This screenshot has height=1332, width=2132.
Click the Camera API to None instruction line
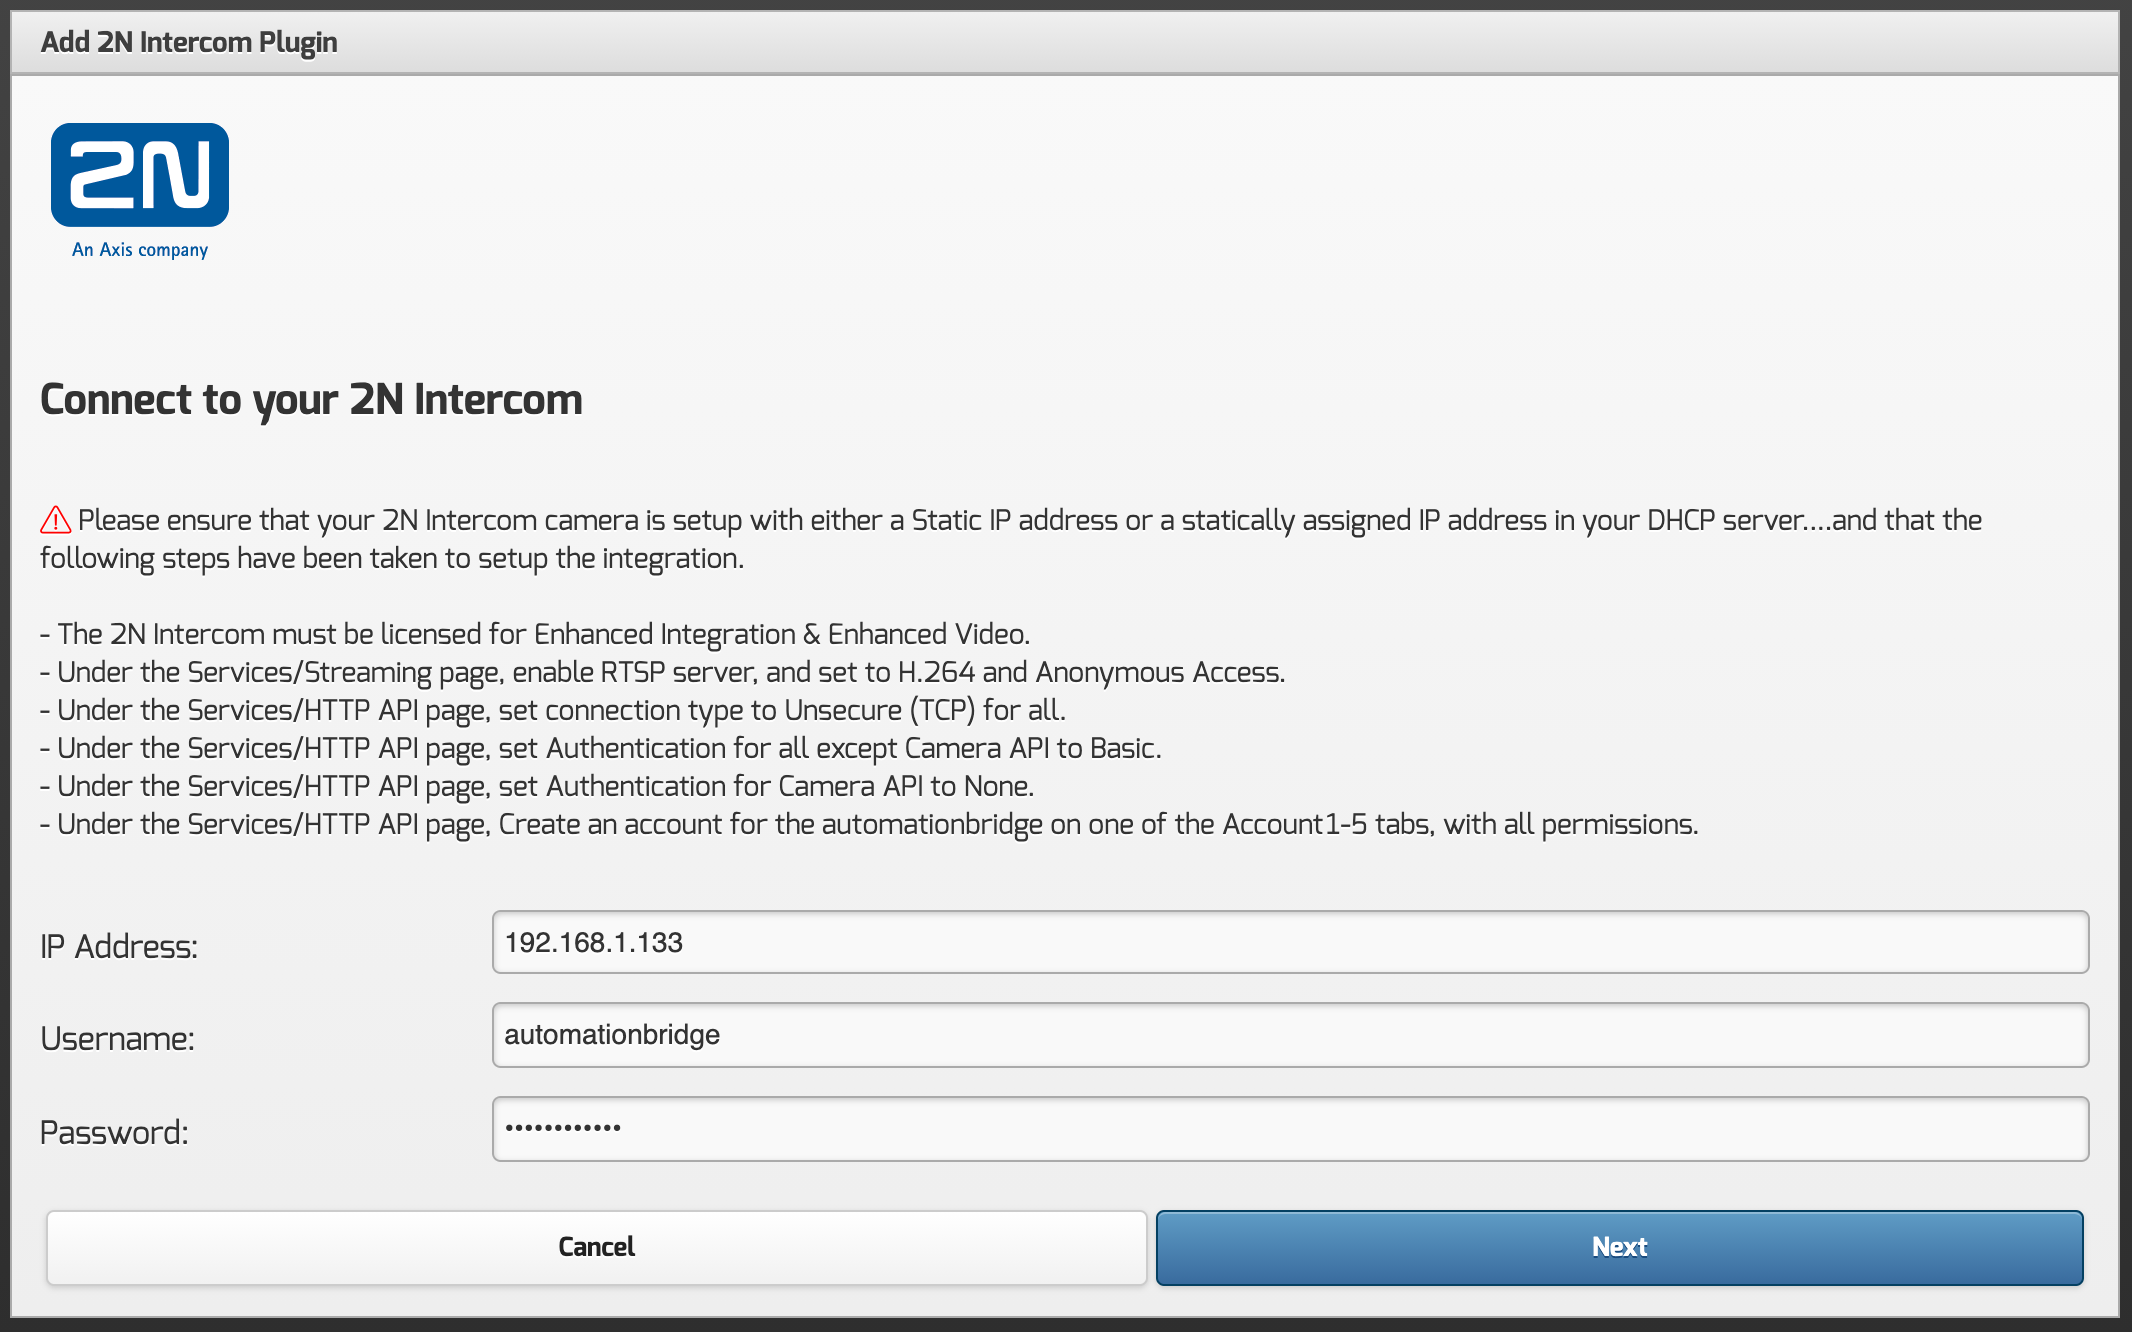537,787
